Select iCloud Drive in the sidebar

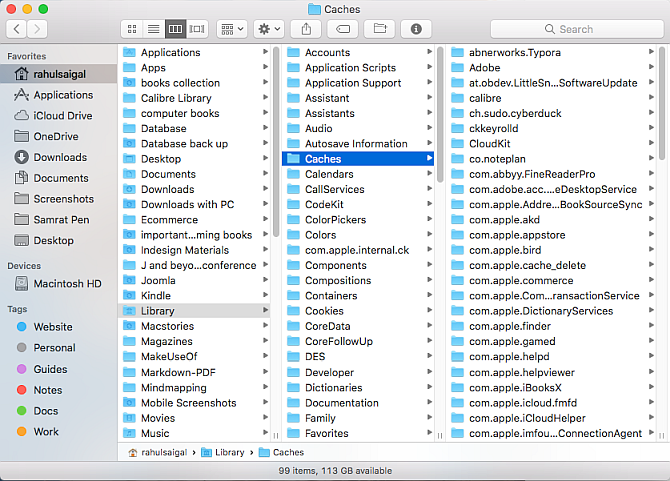click(x=62, y=115)
